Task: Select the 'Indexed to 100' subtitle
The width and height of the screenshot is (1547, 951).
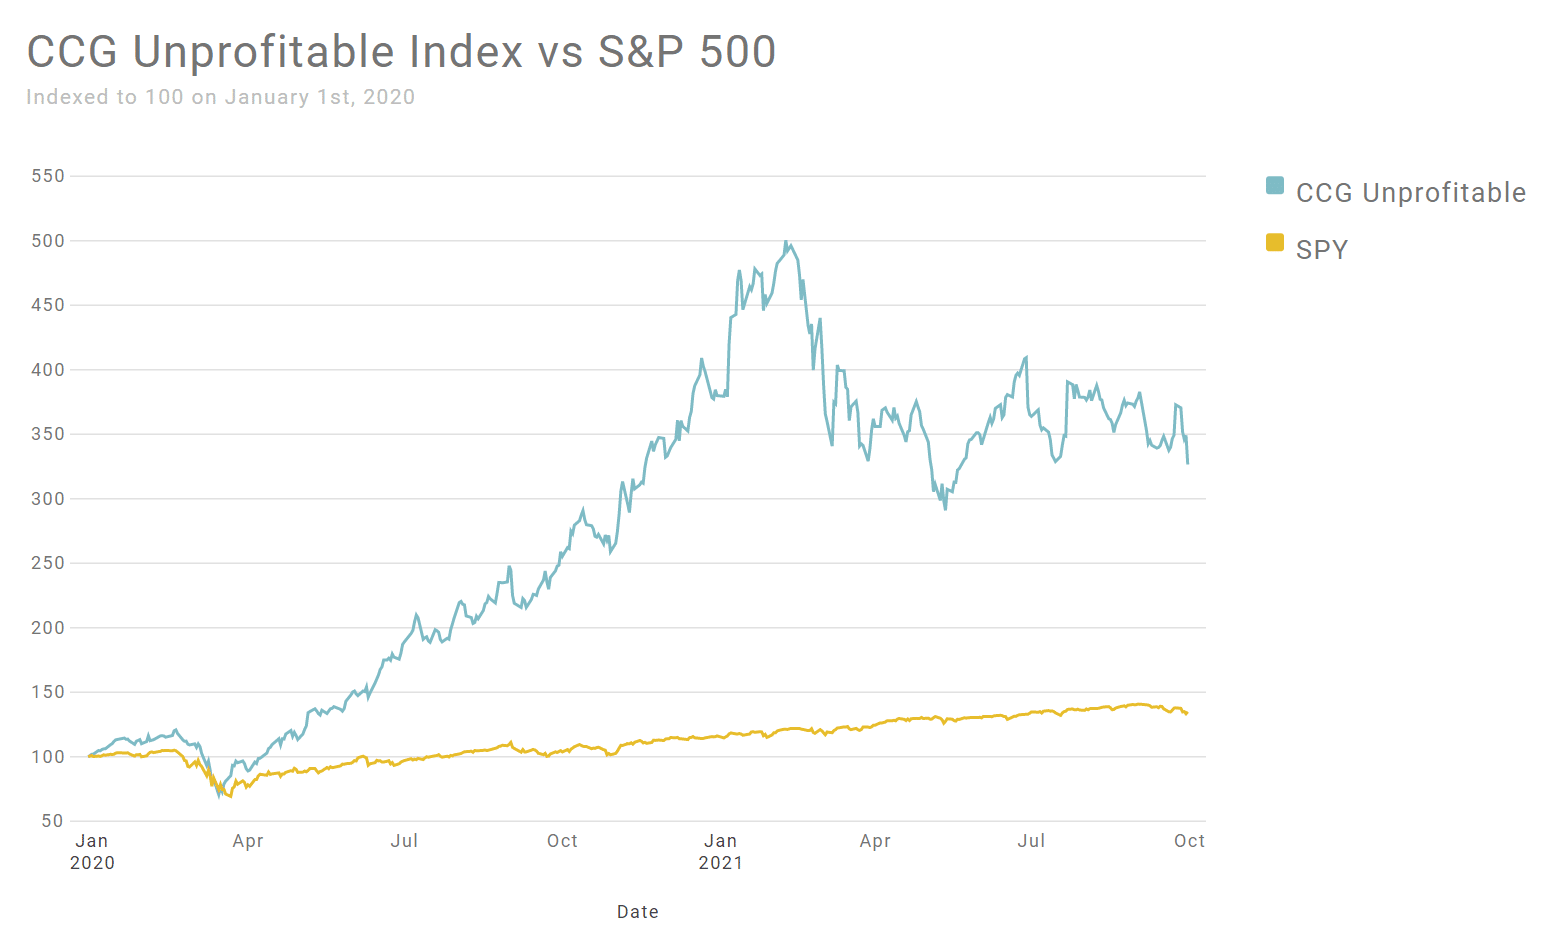Action: (x=220, y=97)
